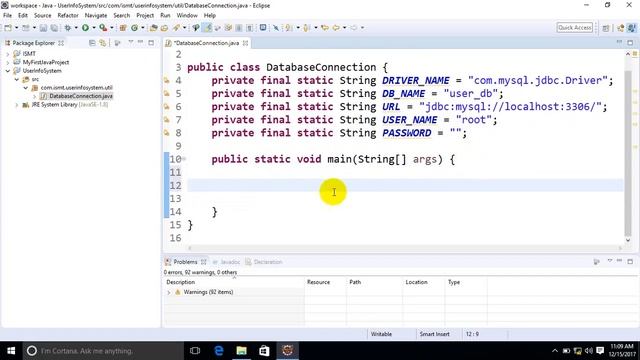Expand the Warnings (92 items) row

(169, 292)
